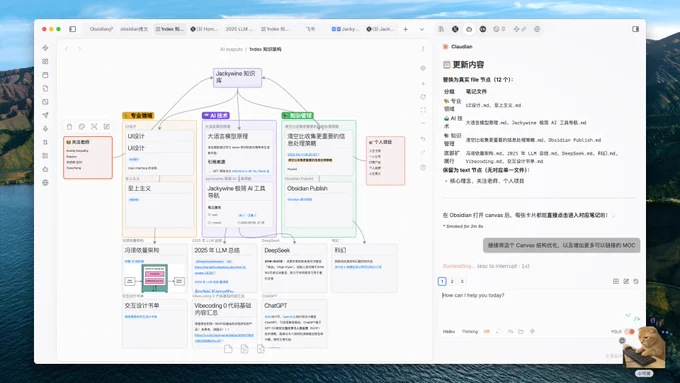Switch to the (3) Hom... tab

coord(204,29)
